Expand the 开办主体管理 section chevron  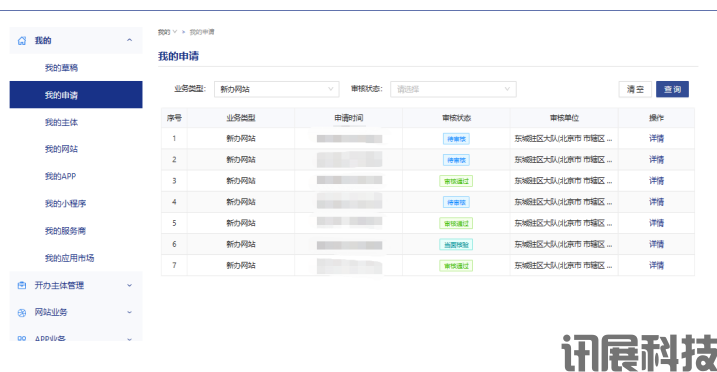[129, 286]
